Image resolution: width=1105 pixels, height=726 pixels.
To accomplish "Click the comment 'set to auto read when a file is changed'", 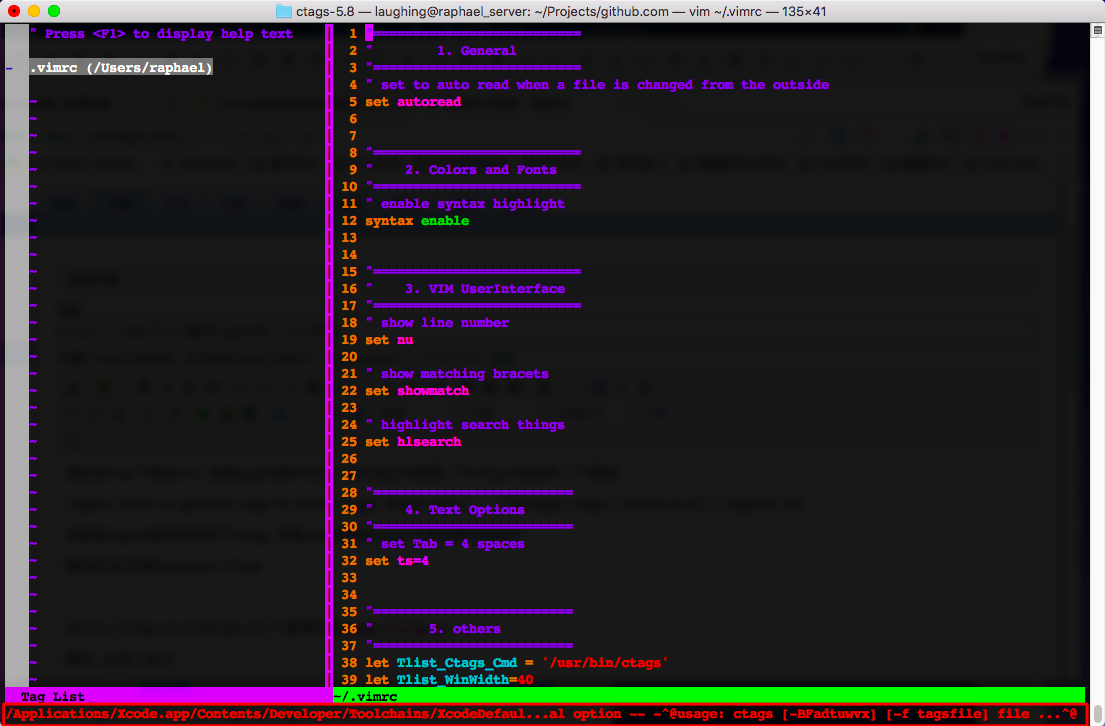I will point(598,85).
